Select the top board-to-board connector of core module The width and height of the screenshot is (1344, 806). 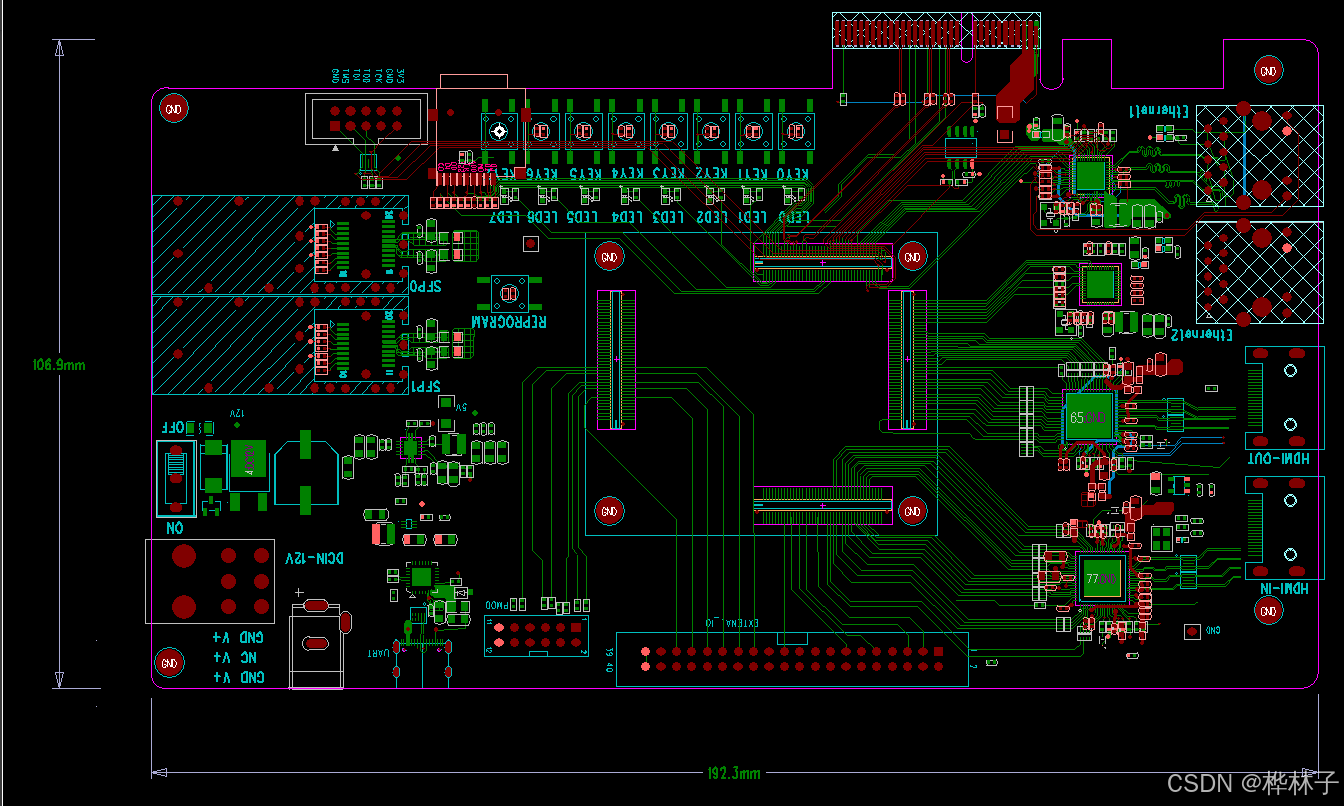[x=822, y=262]
